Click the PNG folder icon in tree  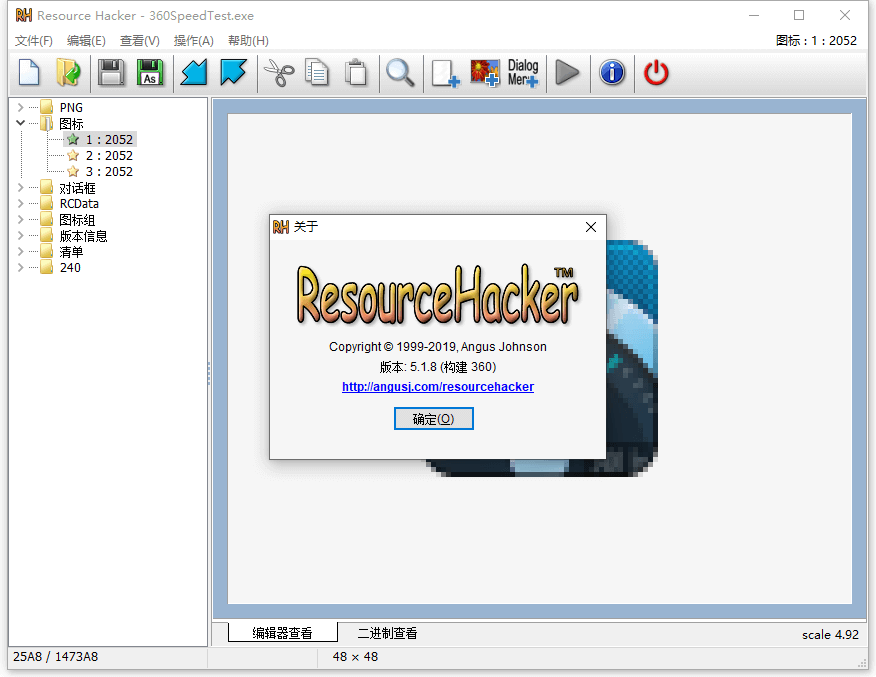[47, 107]
